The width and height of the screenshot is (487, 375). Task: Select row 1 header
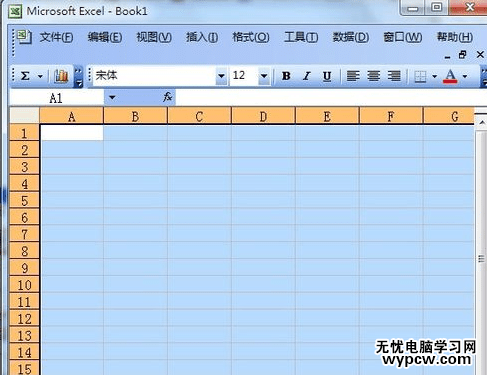click(x=24, y=133)
